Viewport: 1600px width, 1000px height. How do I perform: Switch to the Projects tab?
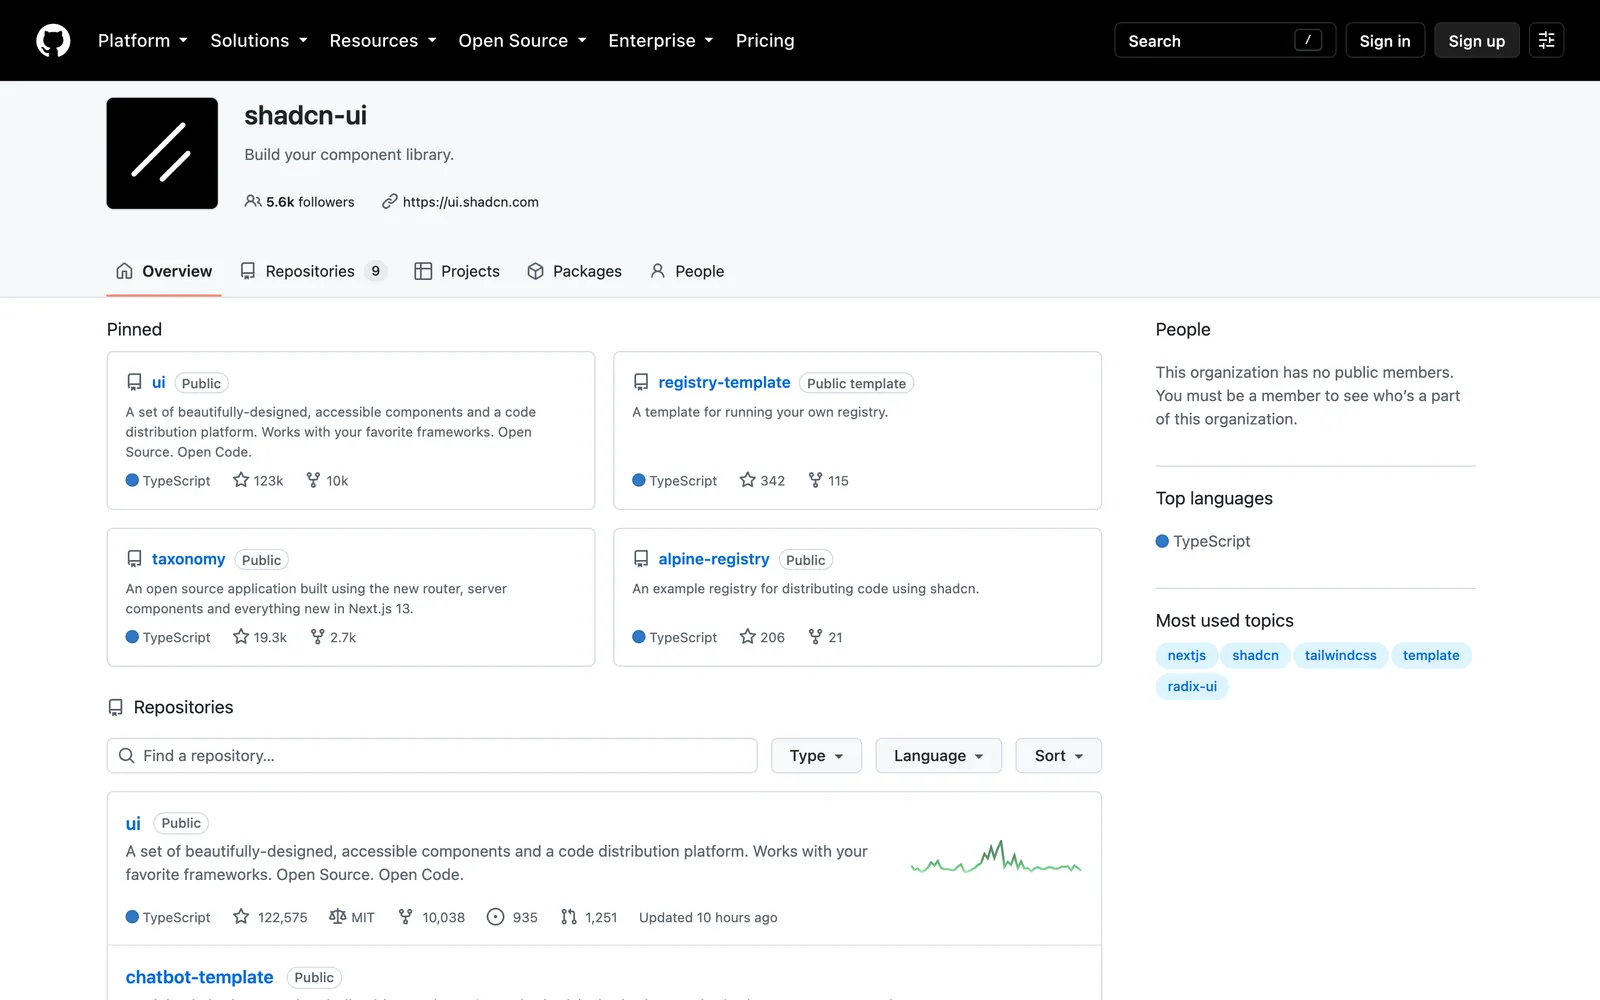point(457,271)
